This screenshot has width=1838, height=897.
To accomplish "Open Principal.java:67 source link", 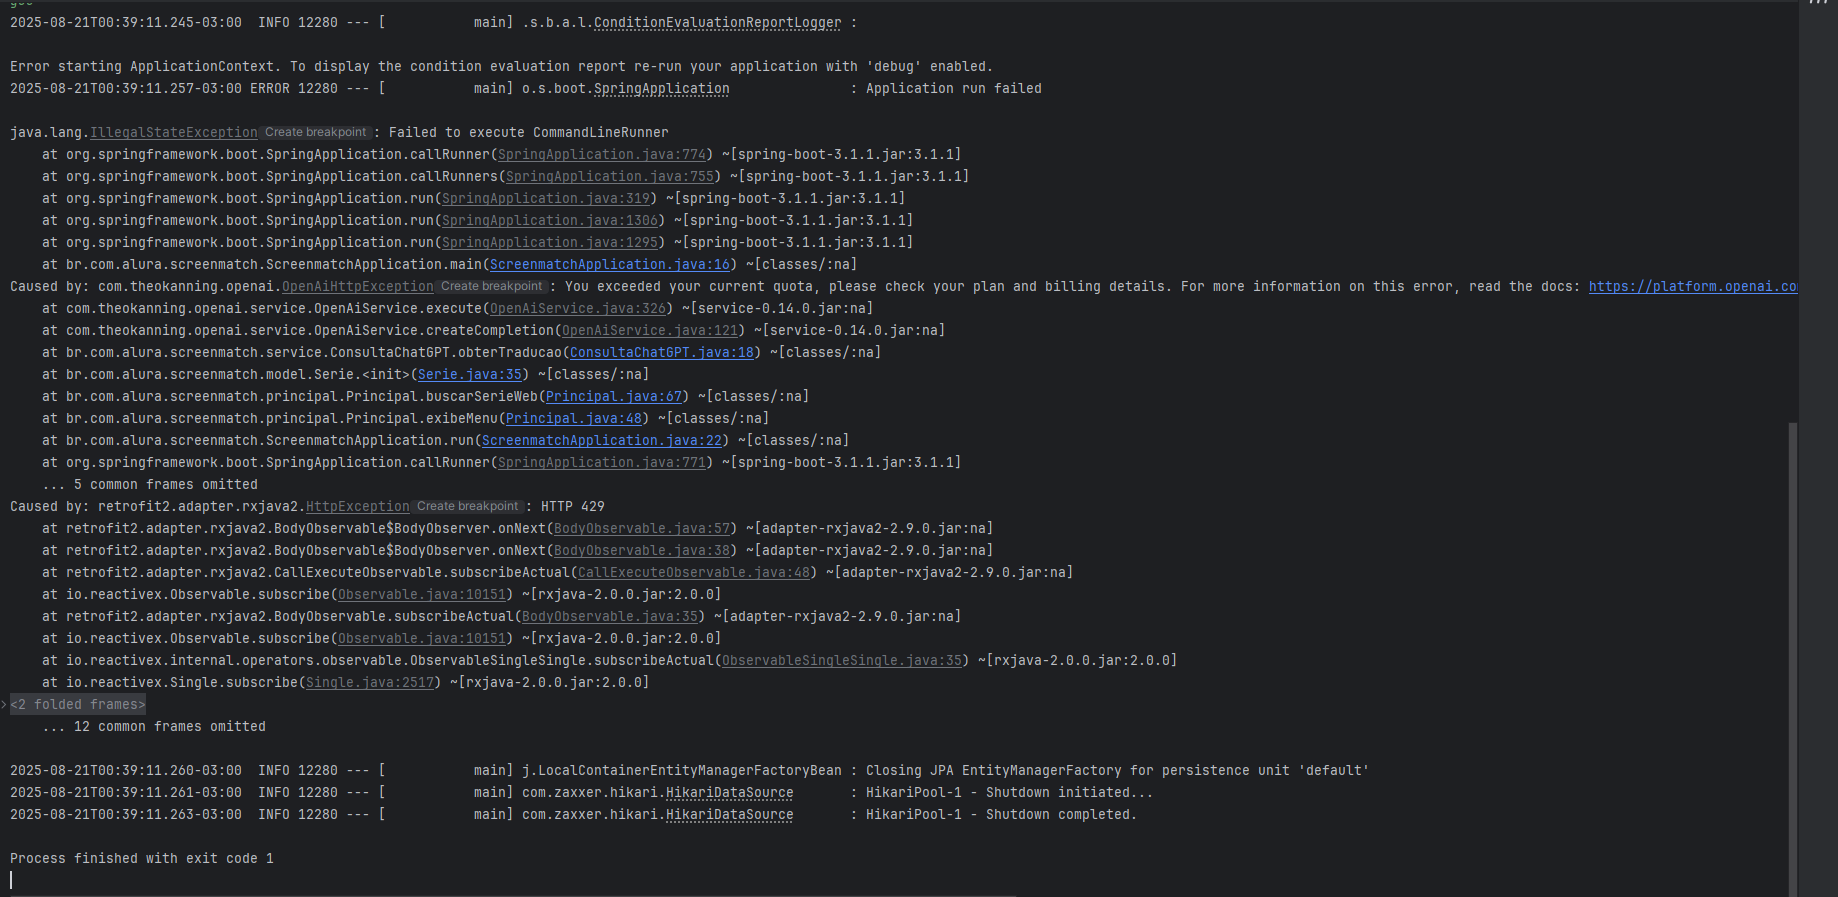I will click(614, 396).
